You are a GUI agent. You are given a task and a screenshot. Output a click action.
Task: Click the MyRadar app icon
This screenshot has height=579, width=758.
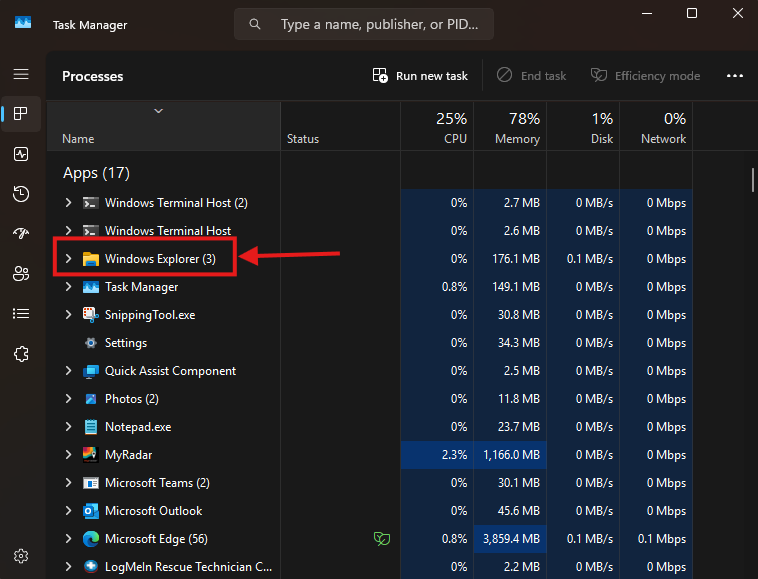pyautogui.click(x=90, y=455)
